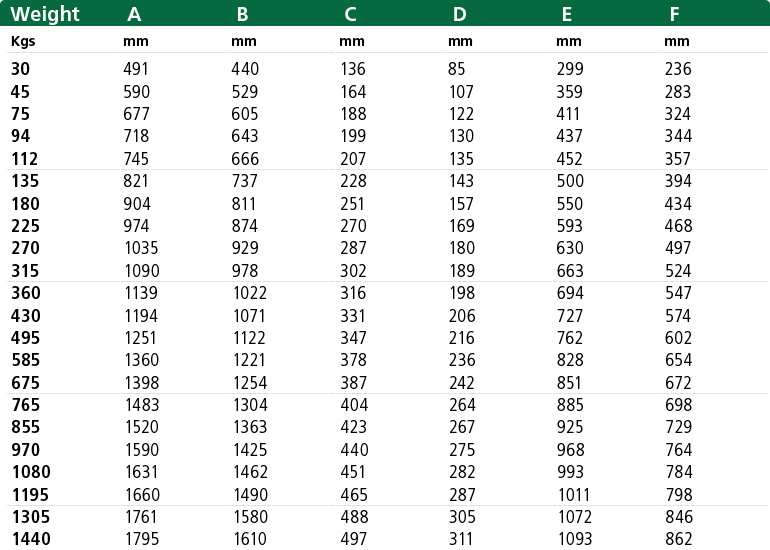Click value 287 in column C
Image resolution: width=770 pixels, height=550 pixels.
(353, 248)
